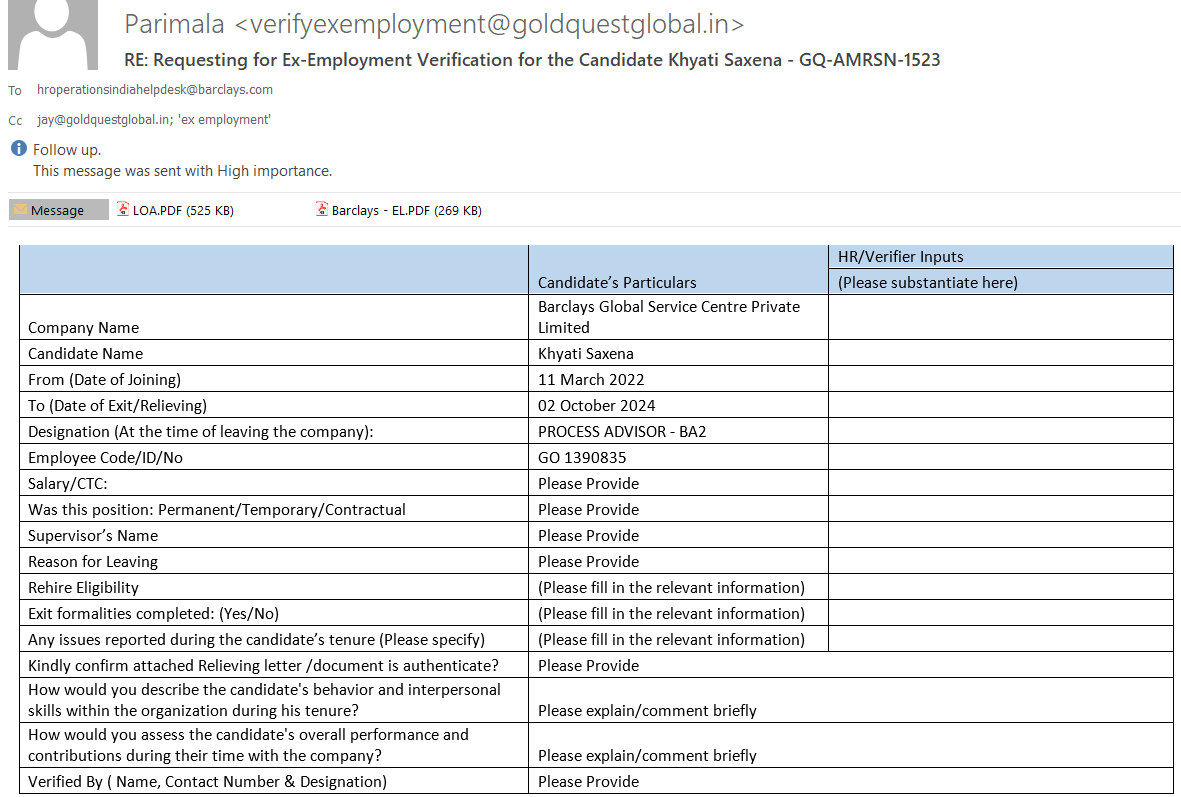This screenshot has width=1181, height=797.
Task: Click the 'ex employment' Cc recipient
Action: 224,120
